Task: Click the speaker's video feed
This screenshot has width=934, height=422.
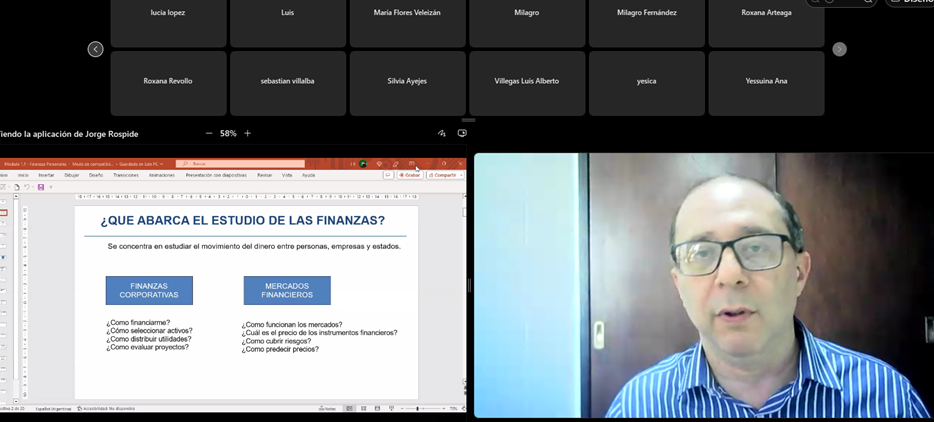Action: [x=703, y=286]
